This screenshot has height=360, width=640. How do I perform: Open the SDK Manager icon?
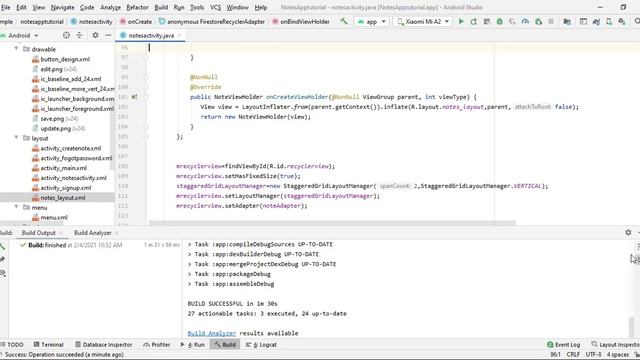(622, 21)
